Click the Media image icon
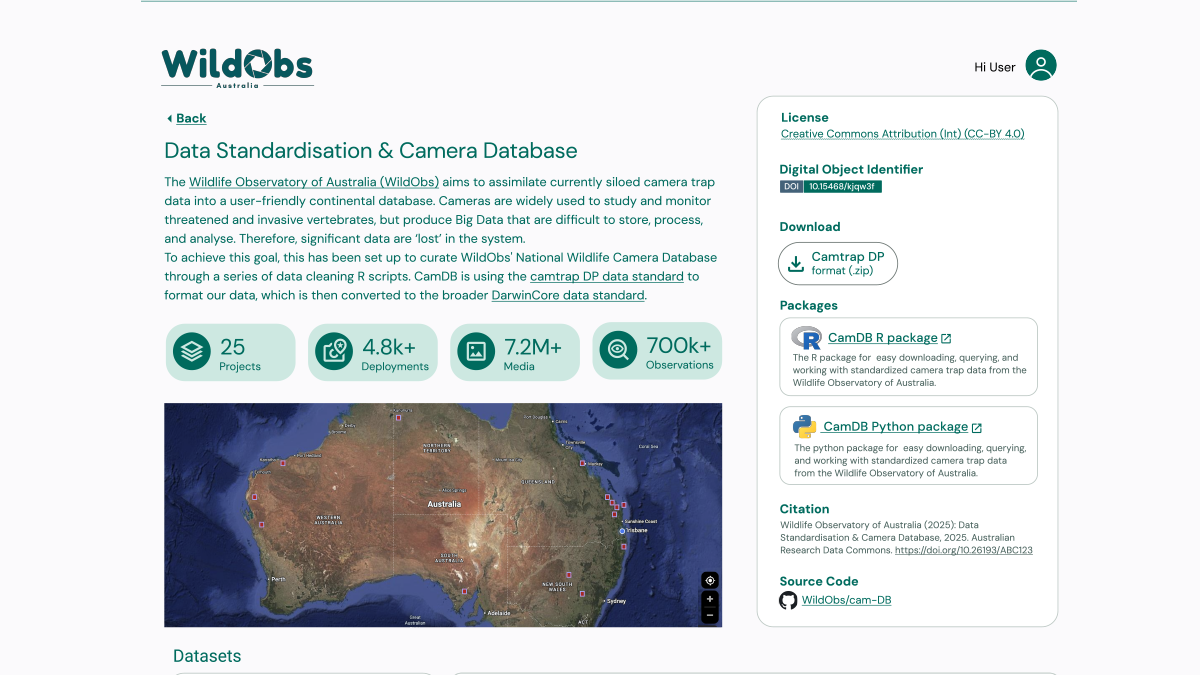The width and height of the screenshot is (1200, 675). (x=476, y=351)
